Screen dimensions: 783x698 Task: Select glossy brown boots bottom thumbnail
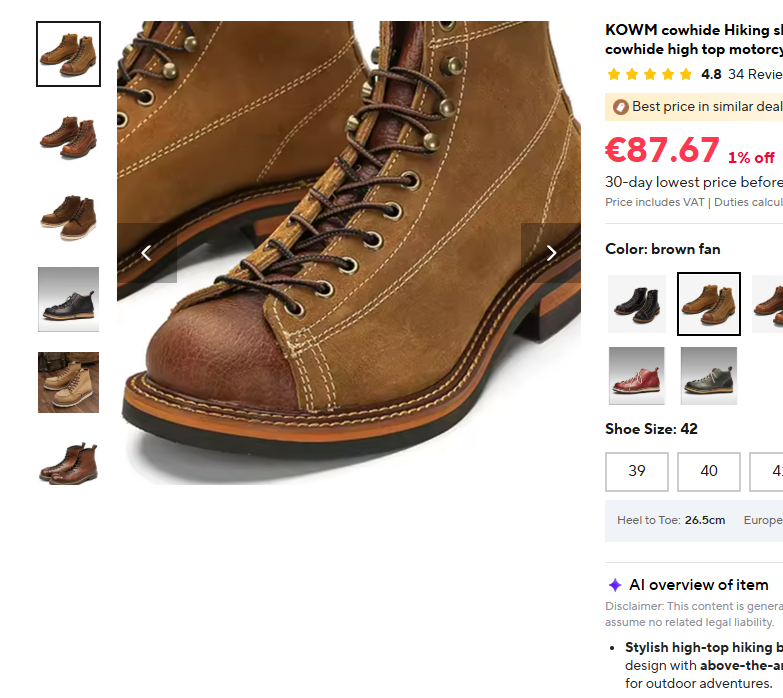point(68,462)
